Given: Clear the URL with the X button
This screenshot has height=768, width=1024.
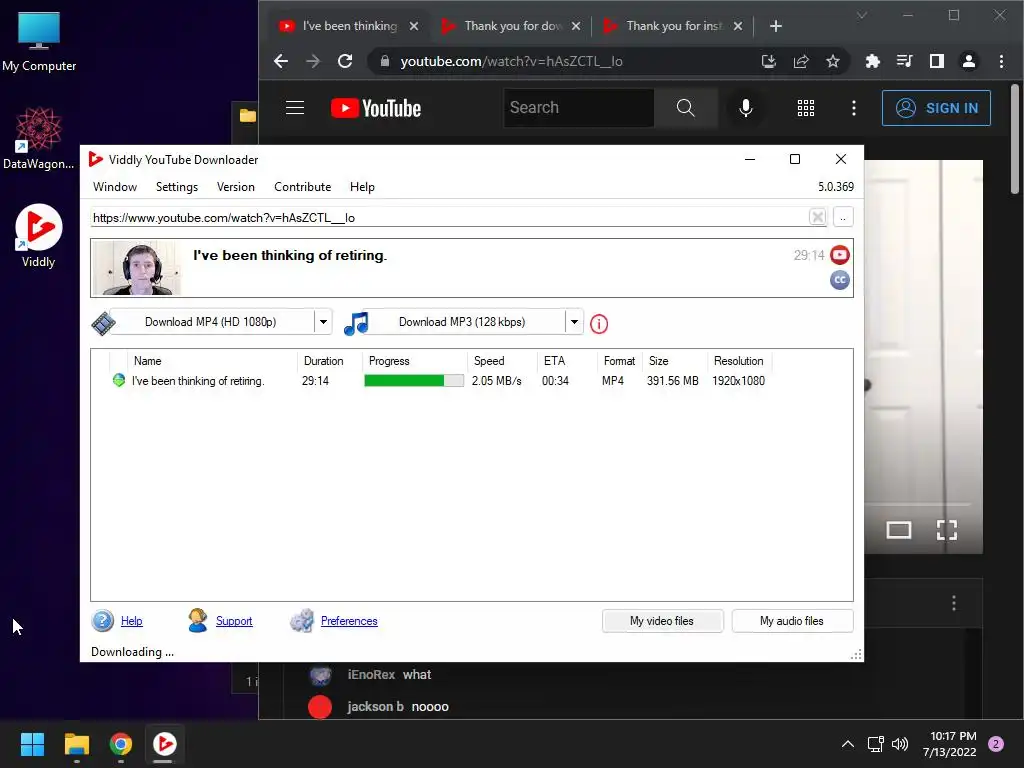Looking at the screenshot, I should (x=817, y=217).
